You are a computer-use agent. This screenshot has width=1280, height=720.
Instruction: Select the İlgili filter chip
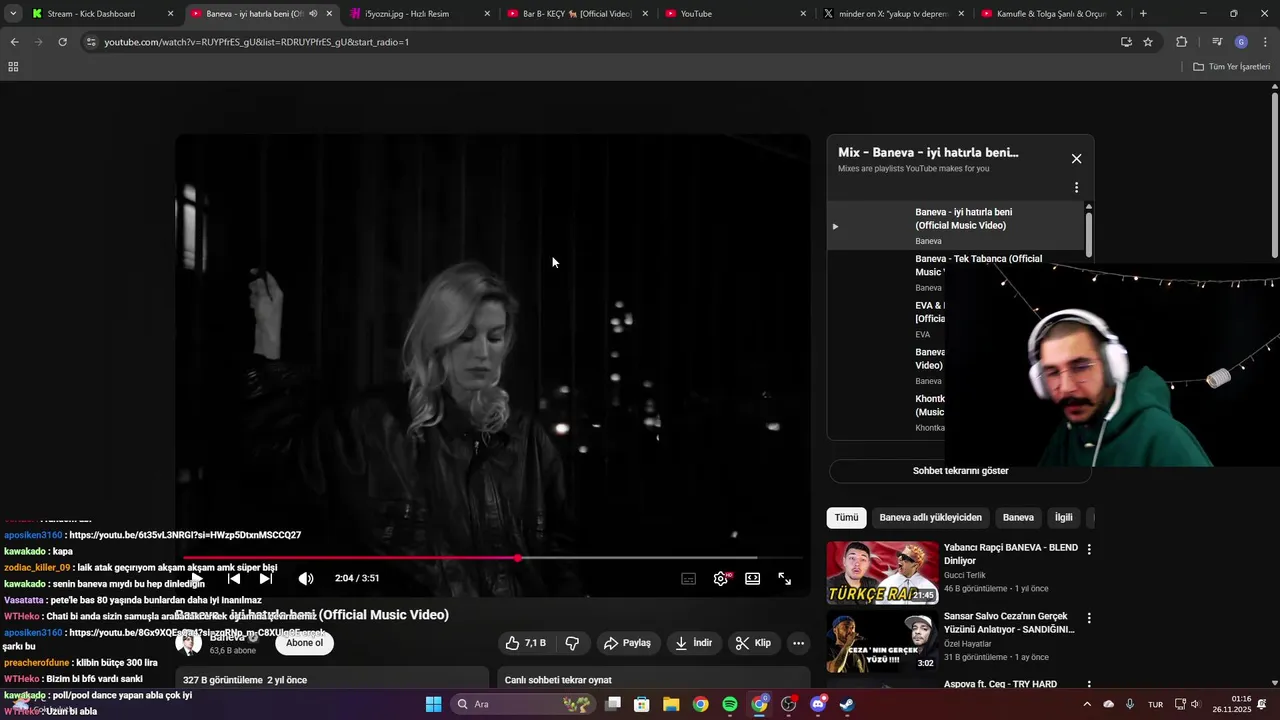click(1063, 518)
